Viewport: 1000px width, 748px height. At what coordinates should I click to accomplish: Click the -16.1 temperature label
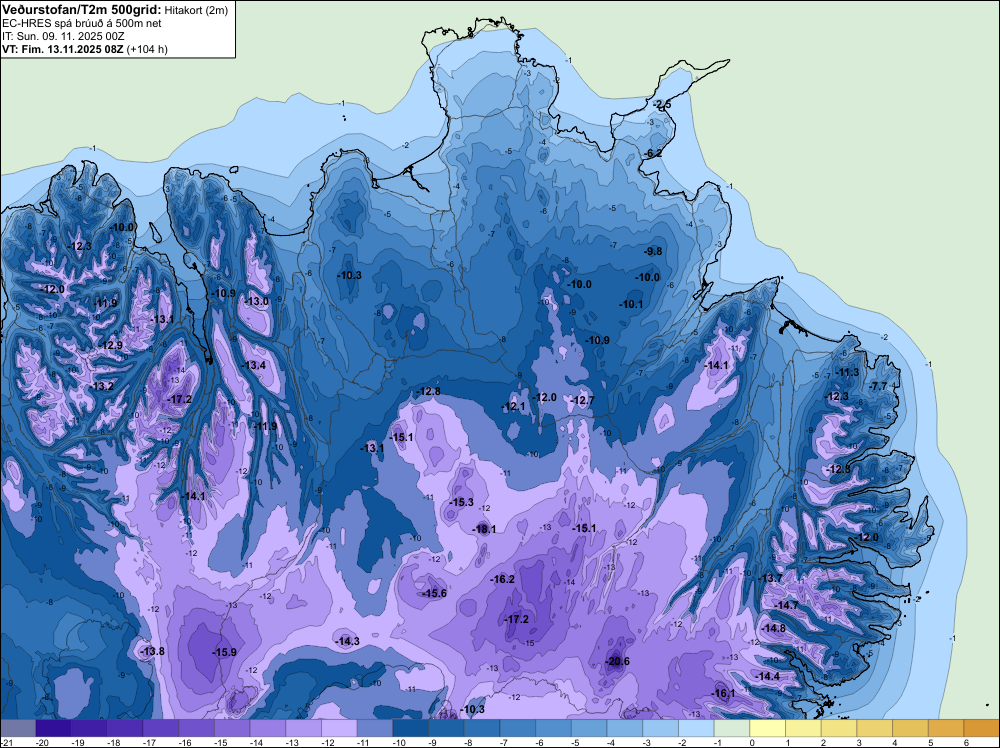point(723,693)
